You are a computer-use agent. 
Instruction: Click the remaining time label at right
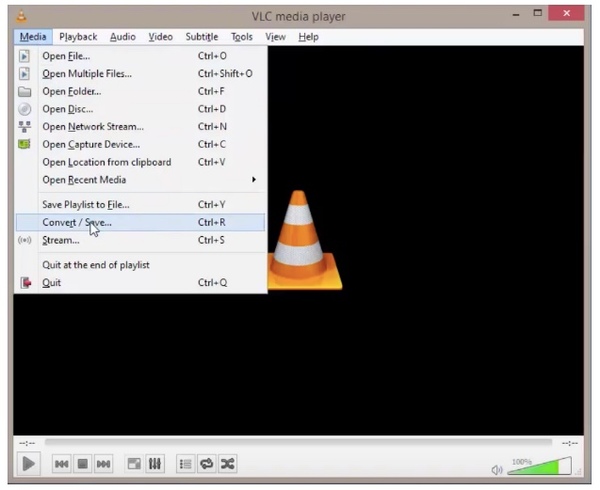(x=570, y=443)
